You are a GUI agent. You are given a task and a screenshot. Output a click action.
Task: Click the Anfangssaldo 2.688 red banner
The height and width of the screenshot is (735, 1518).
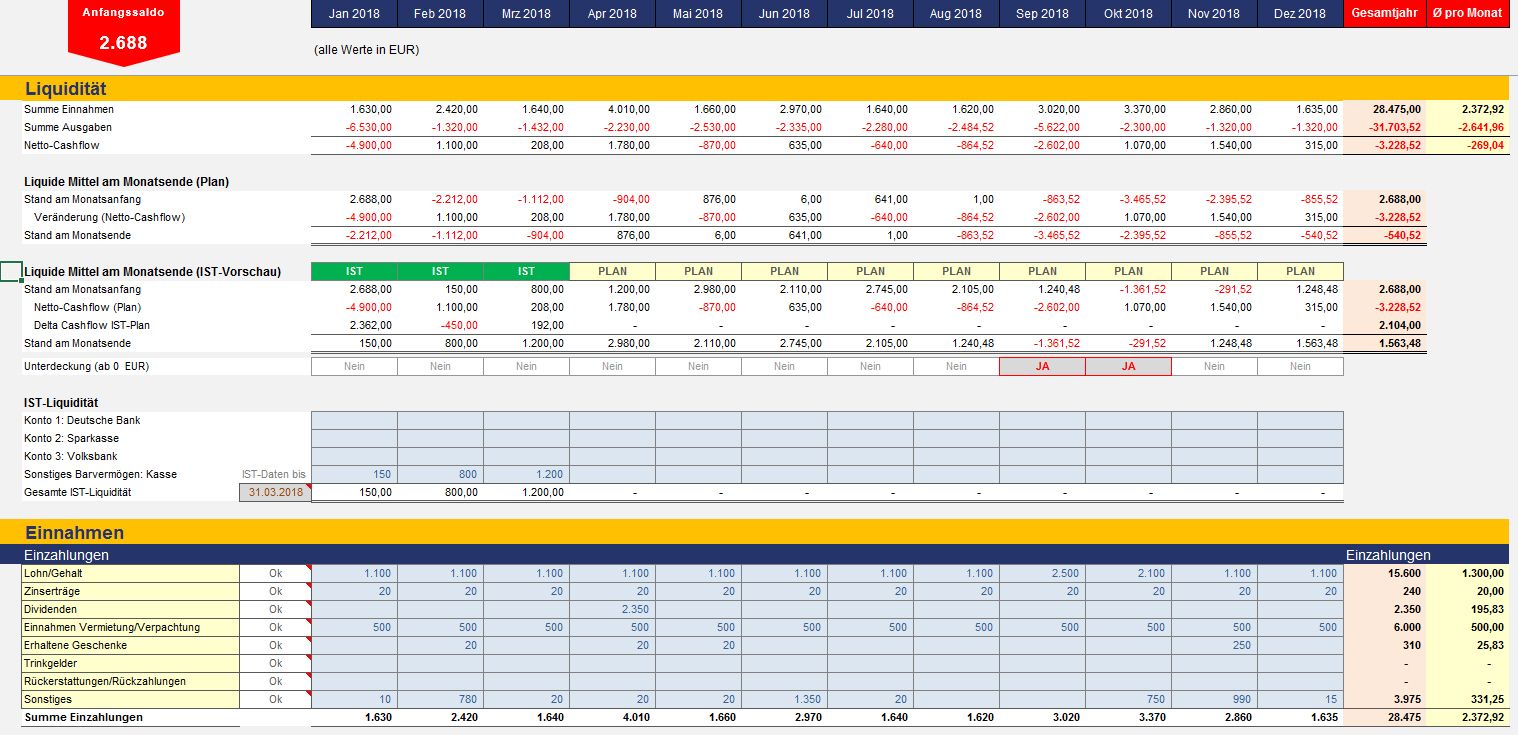(x=123, y=31)
